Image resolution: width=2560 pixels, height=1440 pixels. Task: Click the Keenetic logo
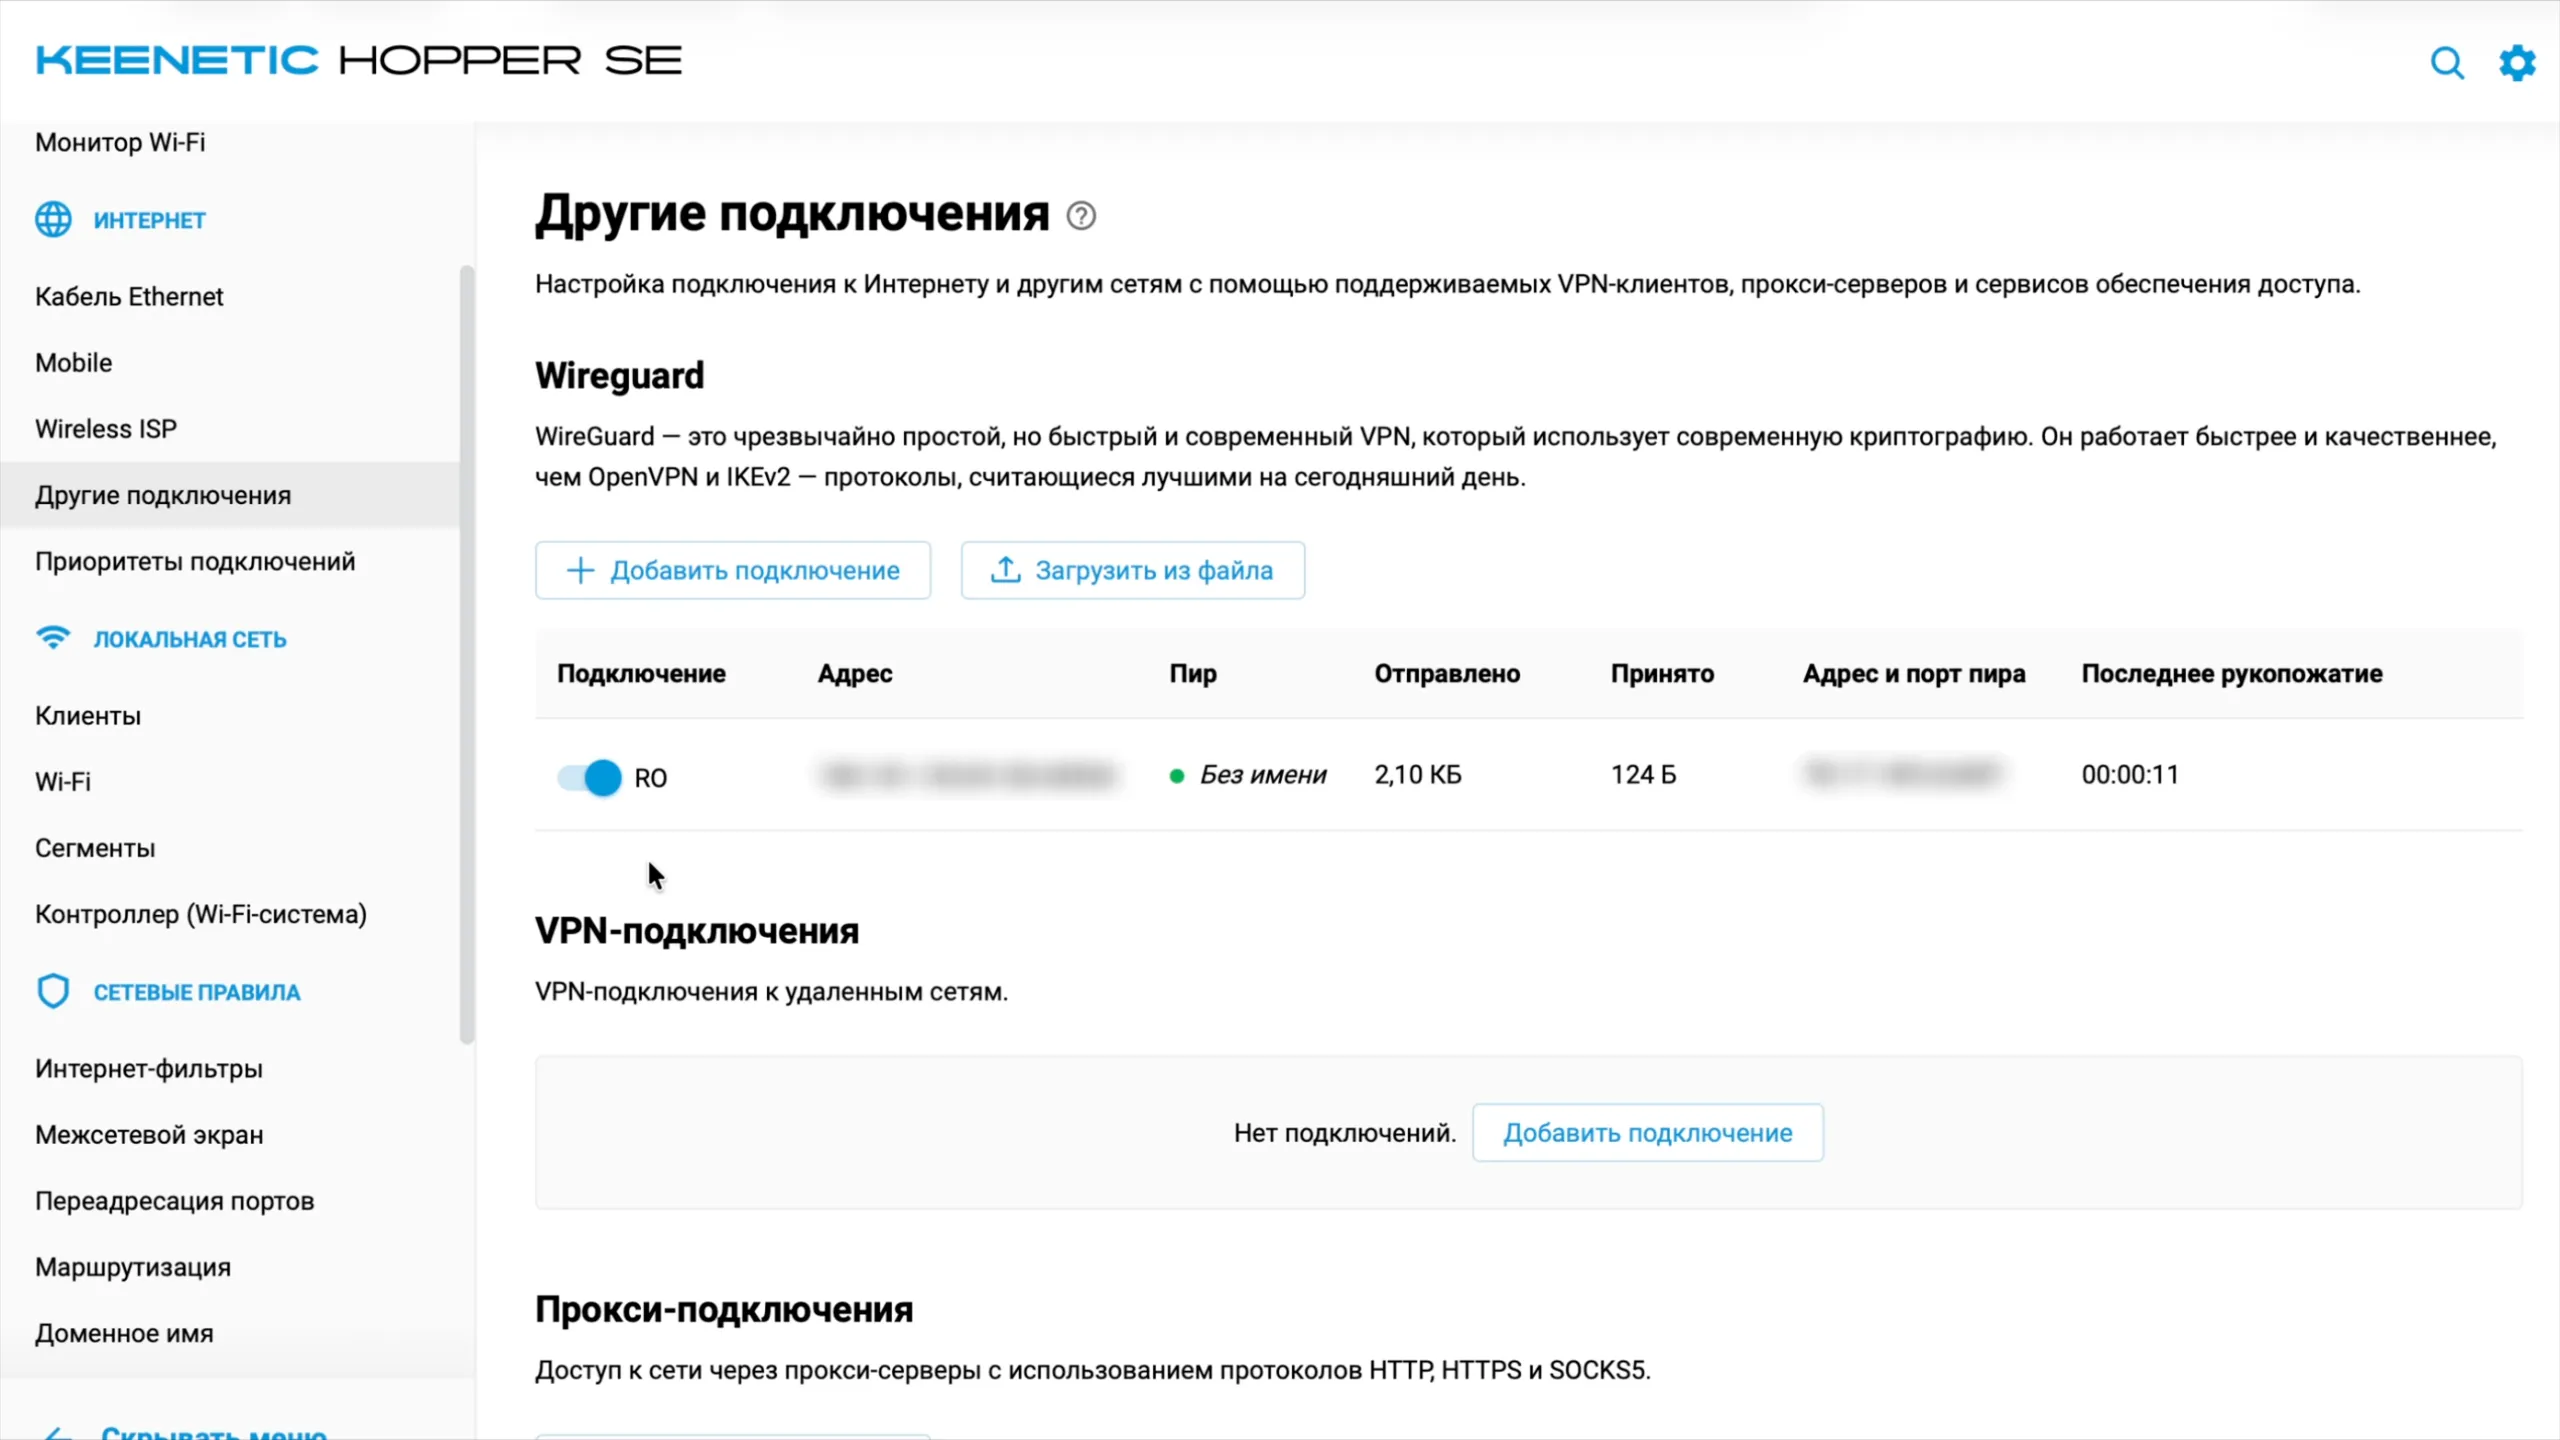coord(359,60)
